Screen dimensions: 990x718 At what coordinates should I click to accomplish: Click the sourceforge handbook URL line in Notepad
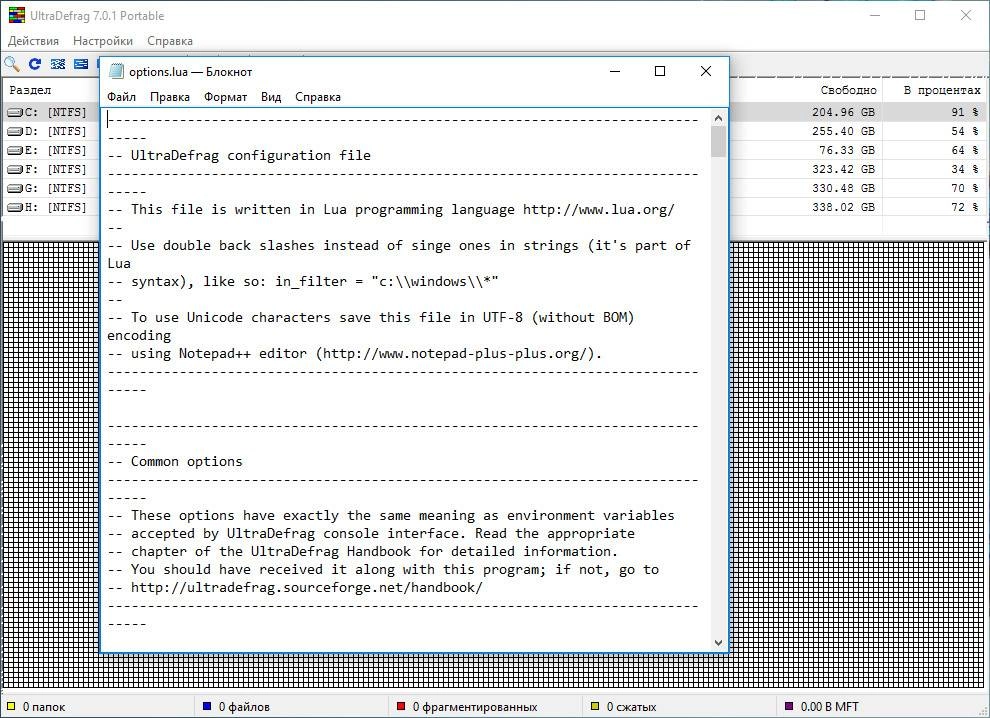click(x=295, y=588)
